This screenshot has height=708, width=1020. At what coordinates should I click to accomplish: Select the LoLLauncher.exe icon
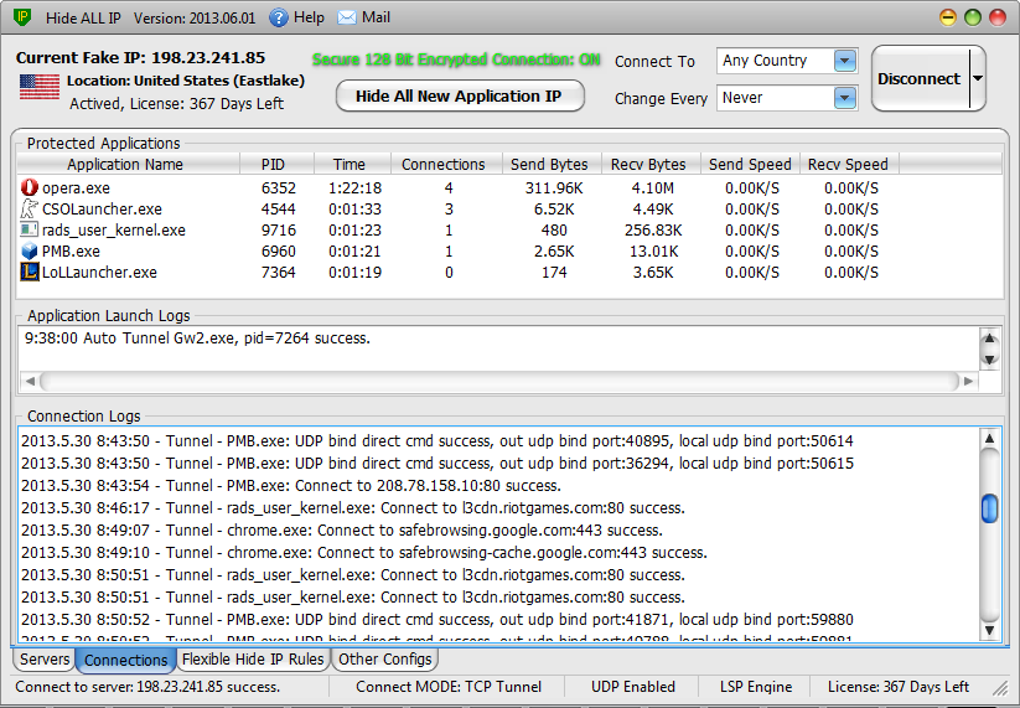pos(29,272)
